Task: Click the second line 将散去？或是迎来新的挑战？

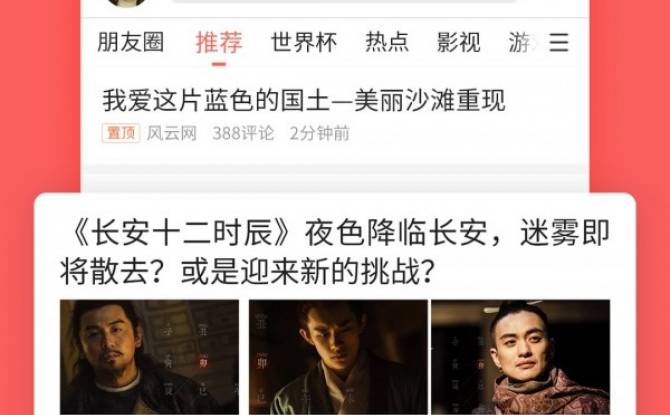Action: [247, 272]
